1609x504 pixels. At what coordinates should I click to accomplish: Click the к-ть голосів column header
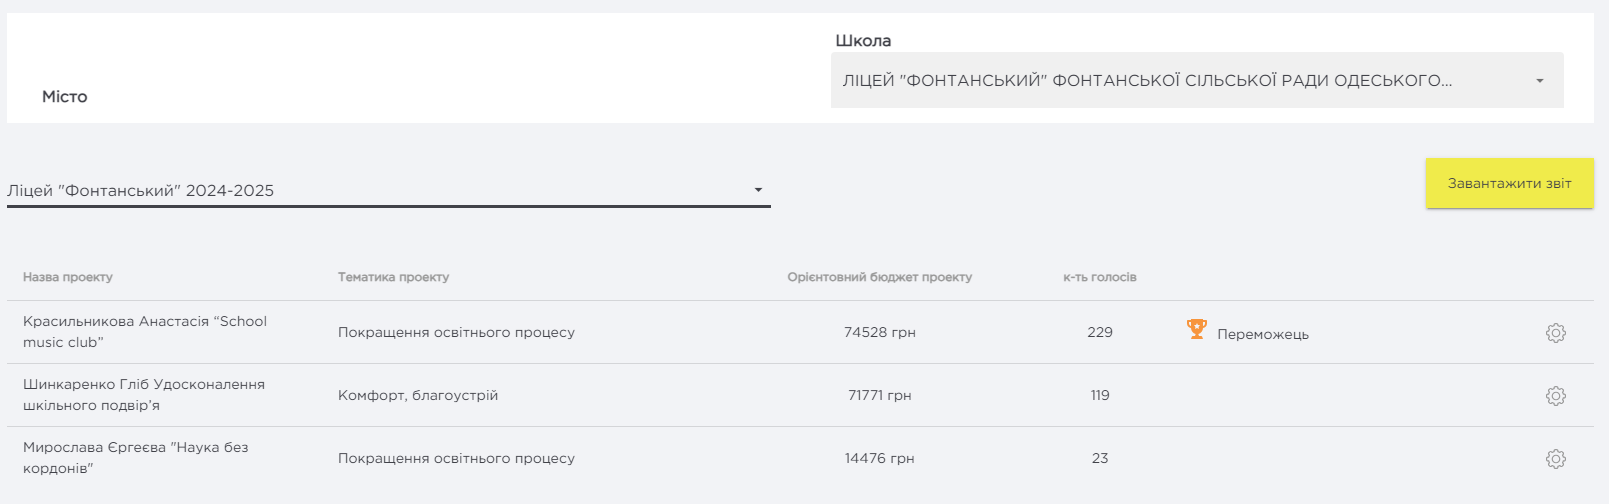[x=1099, y=277]
